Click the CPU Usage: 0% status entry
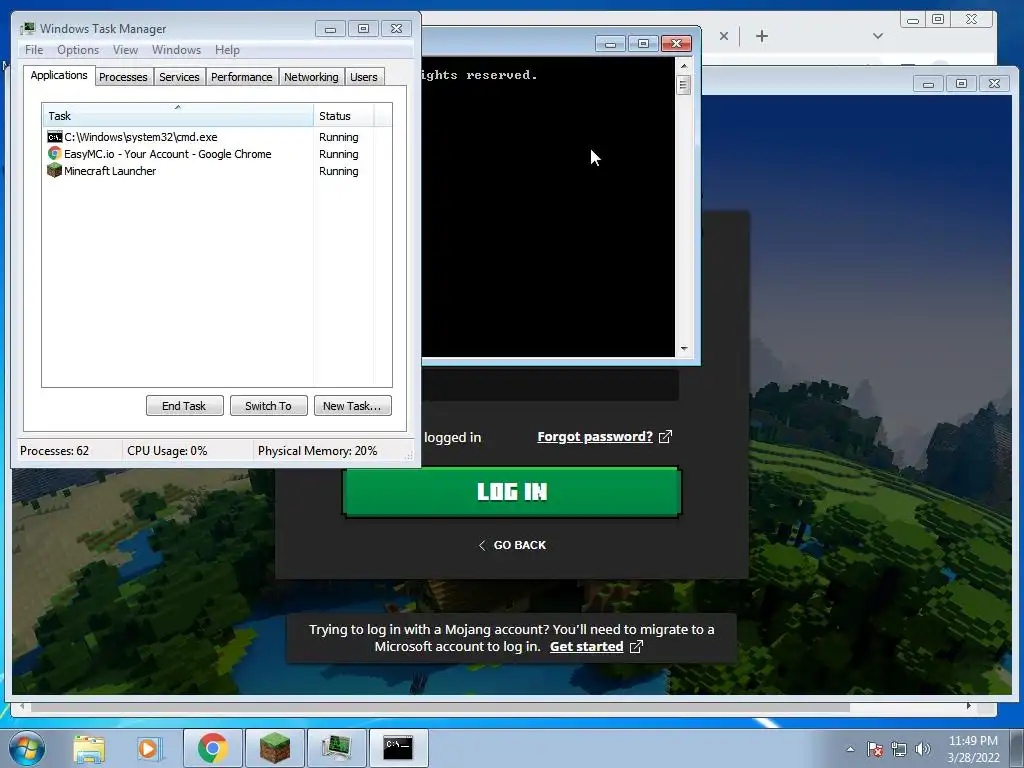Screen dimensions: 1024x768 point(167,451)
